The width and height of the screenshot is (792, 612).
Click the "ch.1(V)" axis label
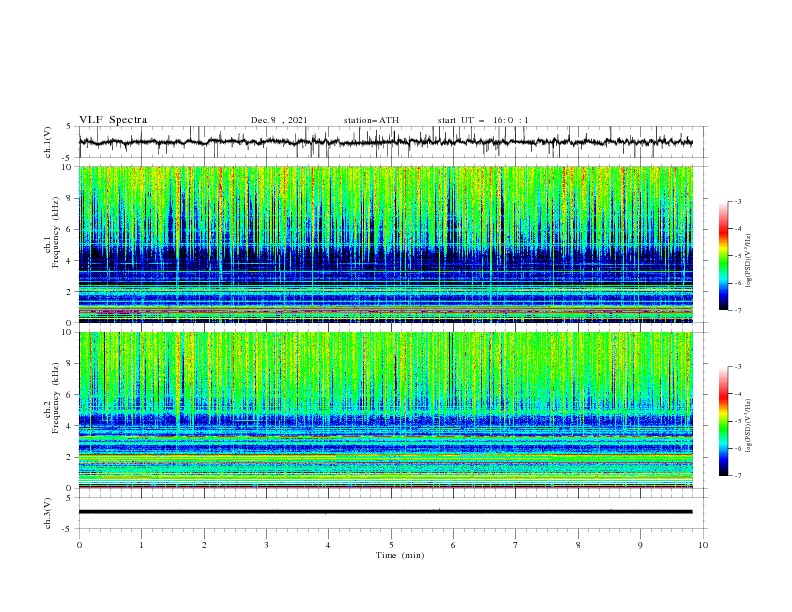48,142
